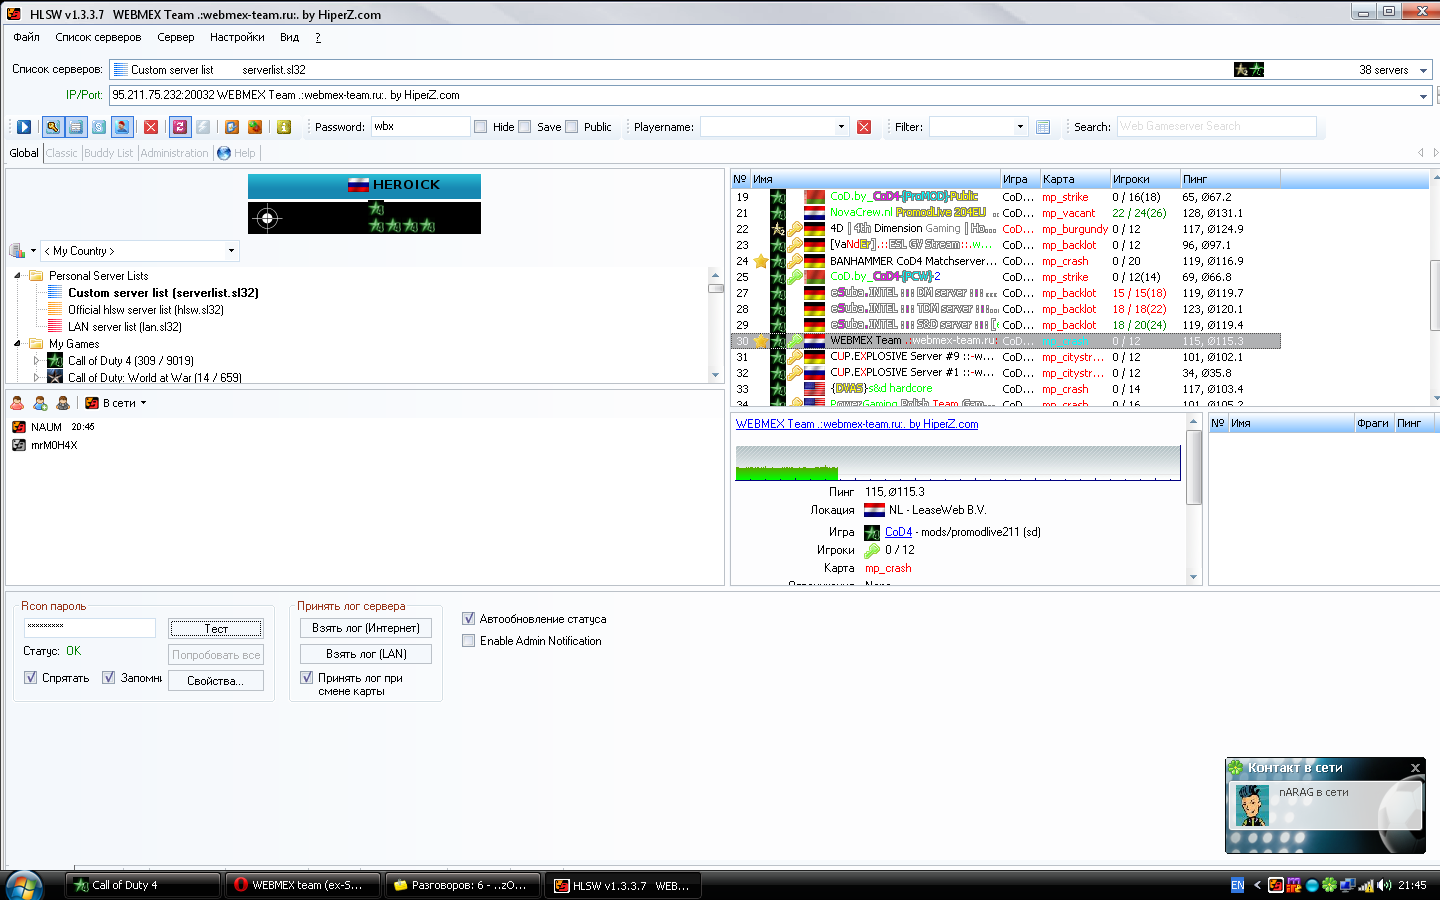Click the EN language indicator in the tray
This screenshot has height=900, width=1440.
click(x=1238, y=885)
